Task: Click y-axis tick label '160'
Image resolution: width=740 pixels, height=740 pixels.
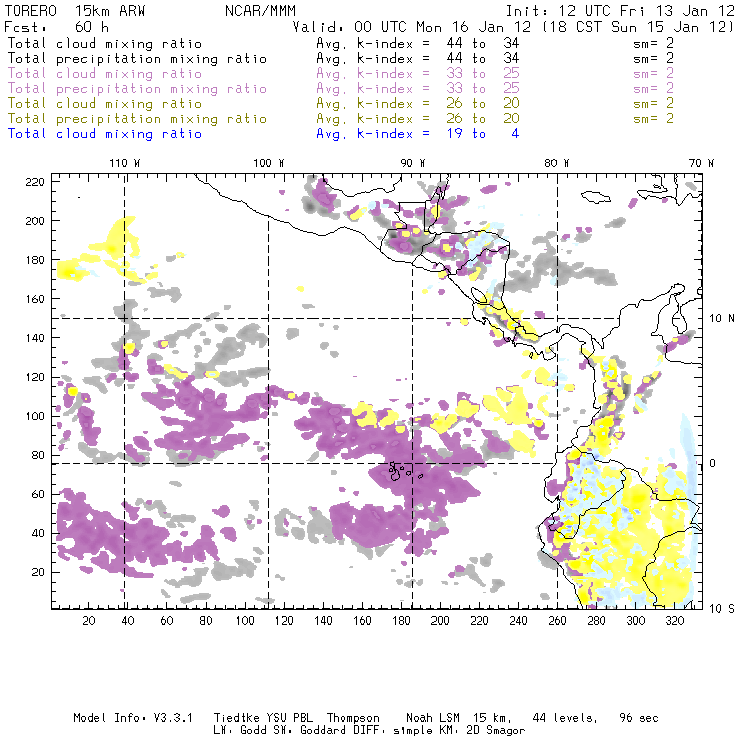Action: (x=35, y=299)
